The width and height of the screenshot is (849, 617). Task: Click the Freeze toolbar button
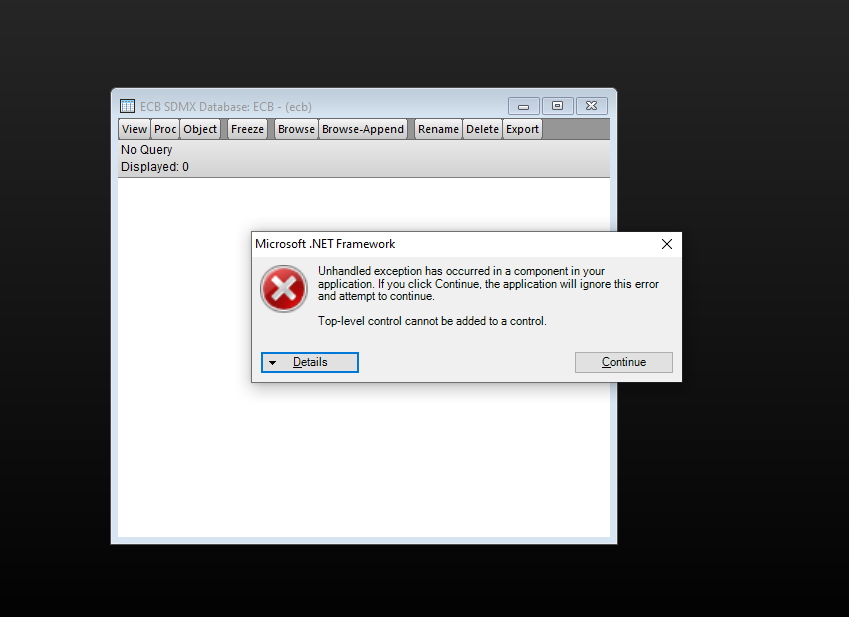click(247, 129)
